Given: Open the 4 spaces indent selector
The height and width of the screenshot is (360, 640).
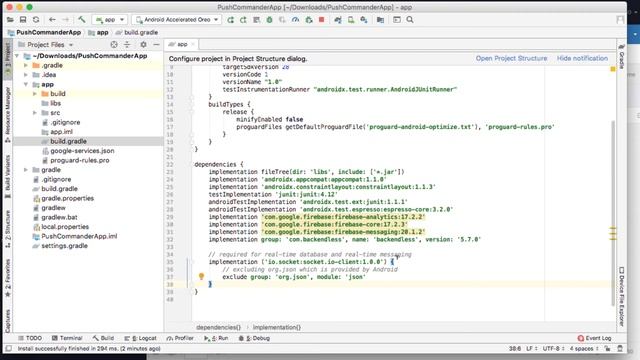Looking at the screenshot, I should 584,349.
